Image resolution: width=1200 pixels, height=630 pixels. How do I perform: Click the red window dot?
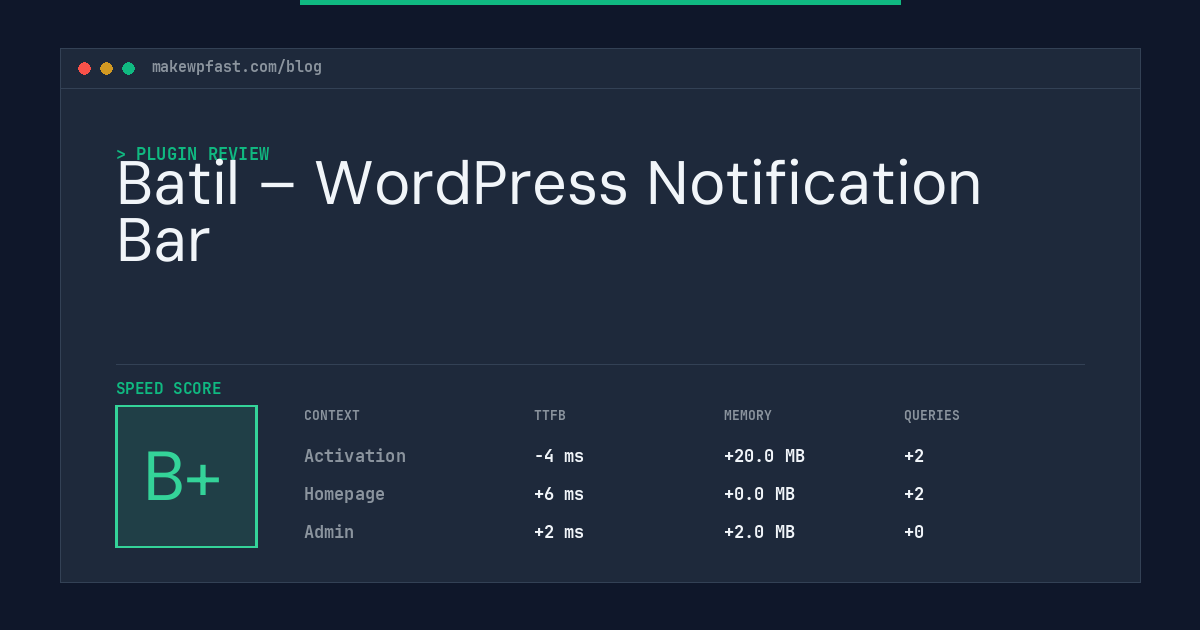84,68
